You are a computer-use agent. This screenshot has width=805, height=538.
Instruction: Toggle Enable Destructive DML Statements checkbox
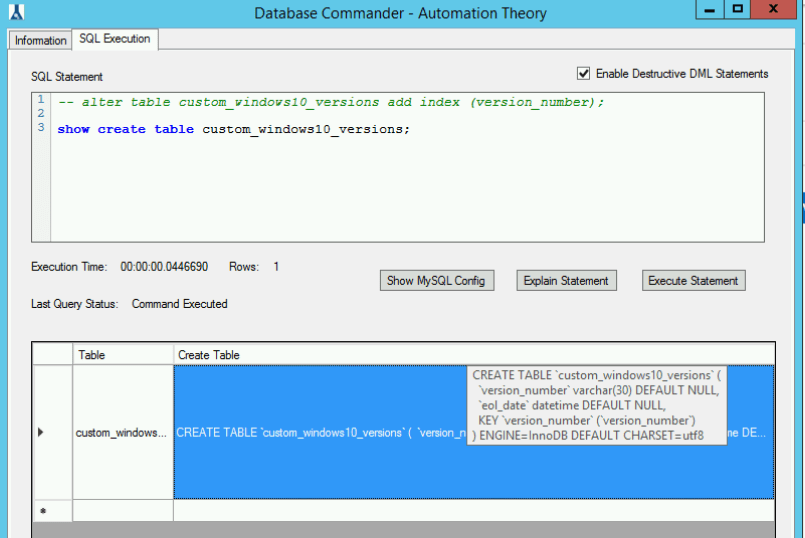(584, 74)
